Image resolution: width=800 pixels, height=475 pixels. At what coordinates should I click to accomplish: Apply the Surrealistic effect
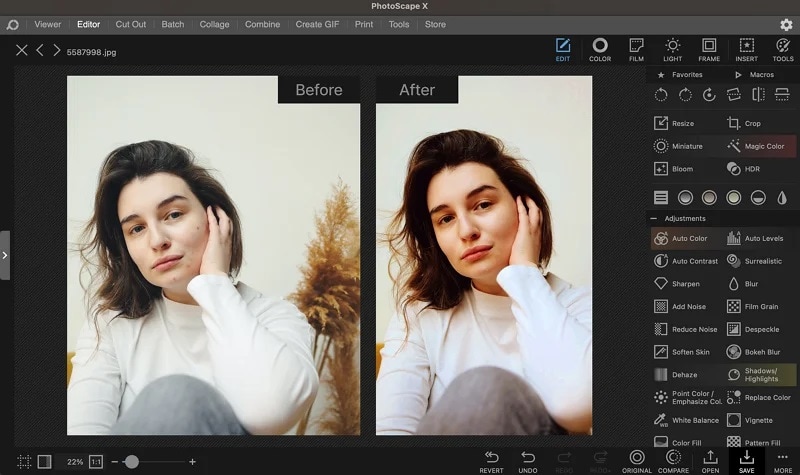click(755, 261)
